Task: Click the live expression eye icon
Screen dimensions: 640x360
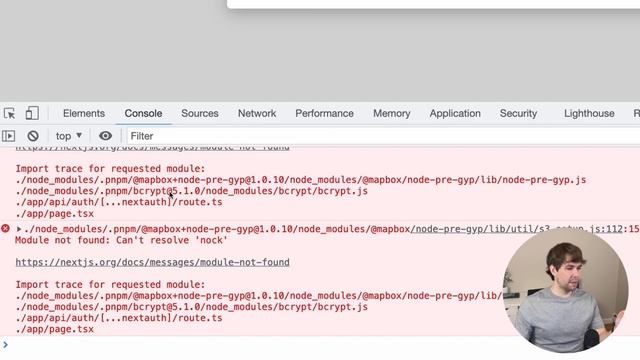Action: tap(105, 136)
